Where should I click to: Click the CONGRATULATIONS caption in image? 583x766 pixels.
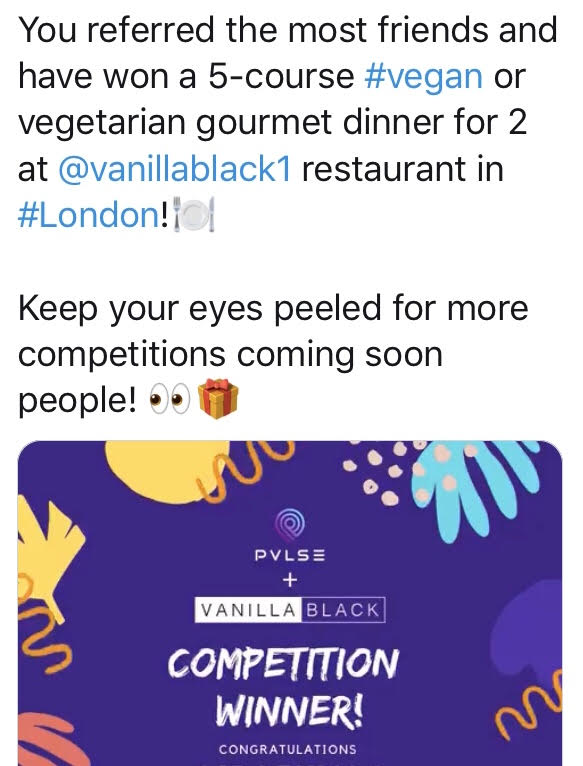point(287,749)
